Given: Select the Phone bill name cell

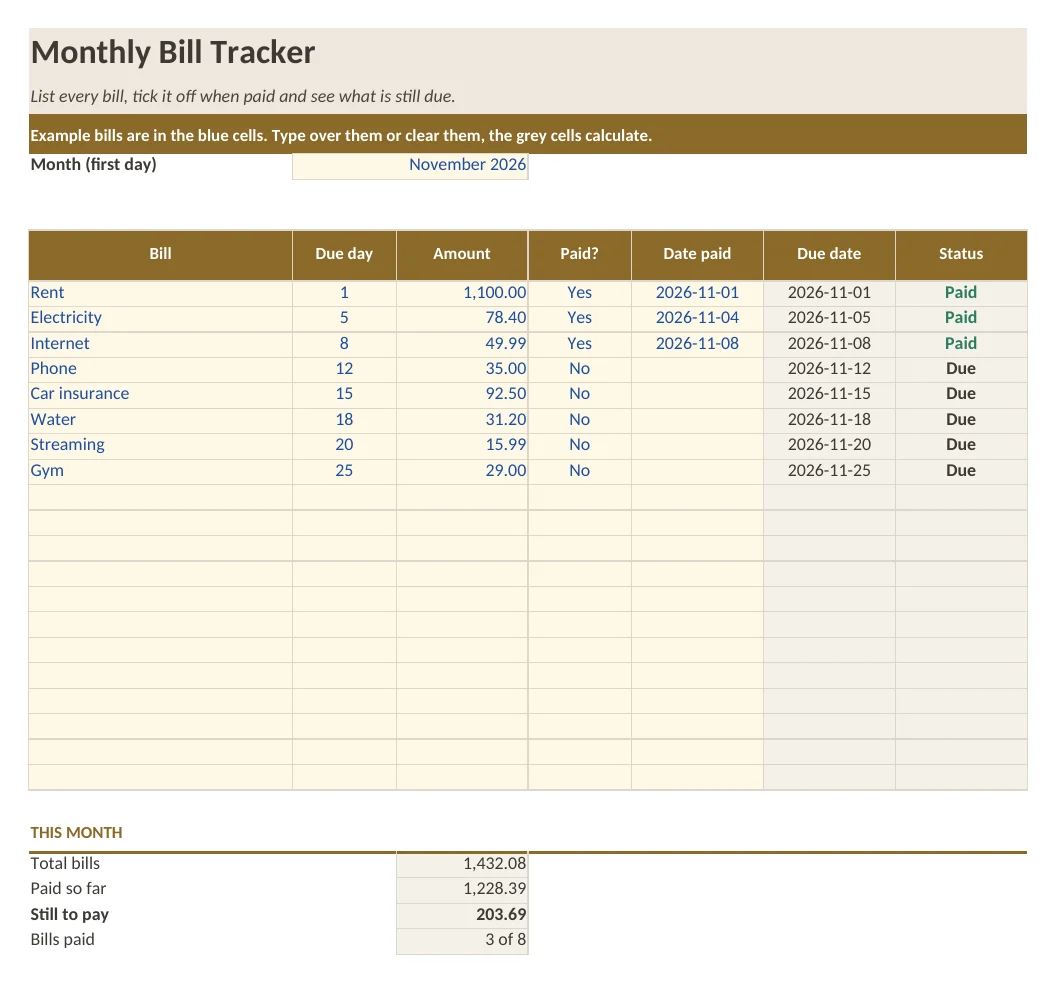Looking at the screenshot, I should [x=160, y=370].
